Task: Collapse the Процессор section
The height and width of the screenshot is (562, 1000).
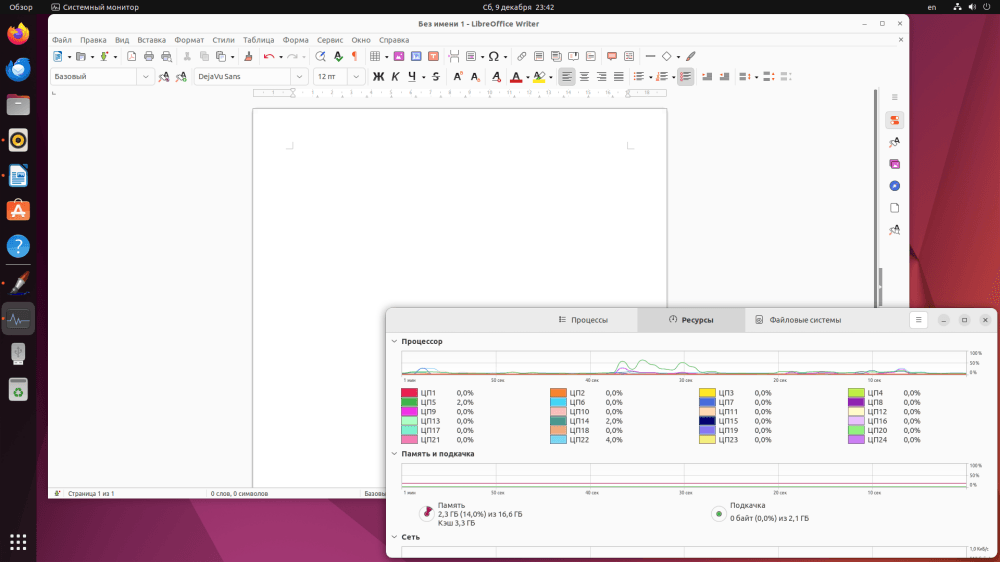Action: coord(394,341)
